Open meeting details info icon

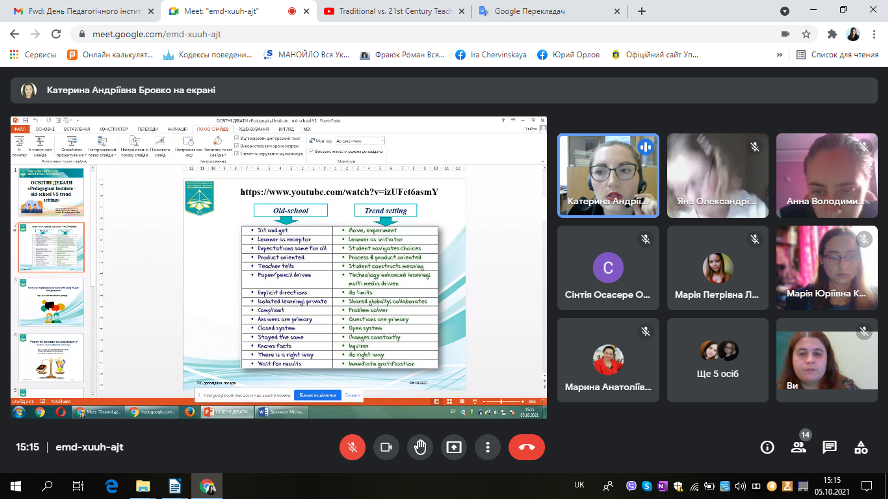[x=767, y=447]
